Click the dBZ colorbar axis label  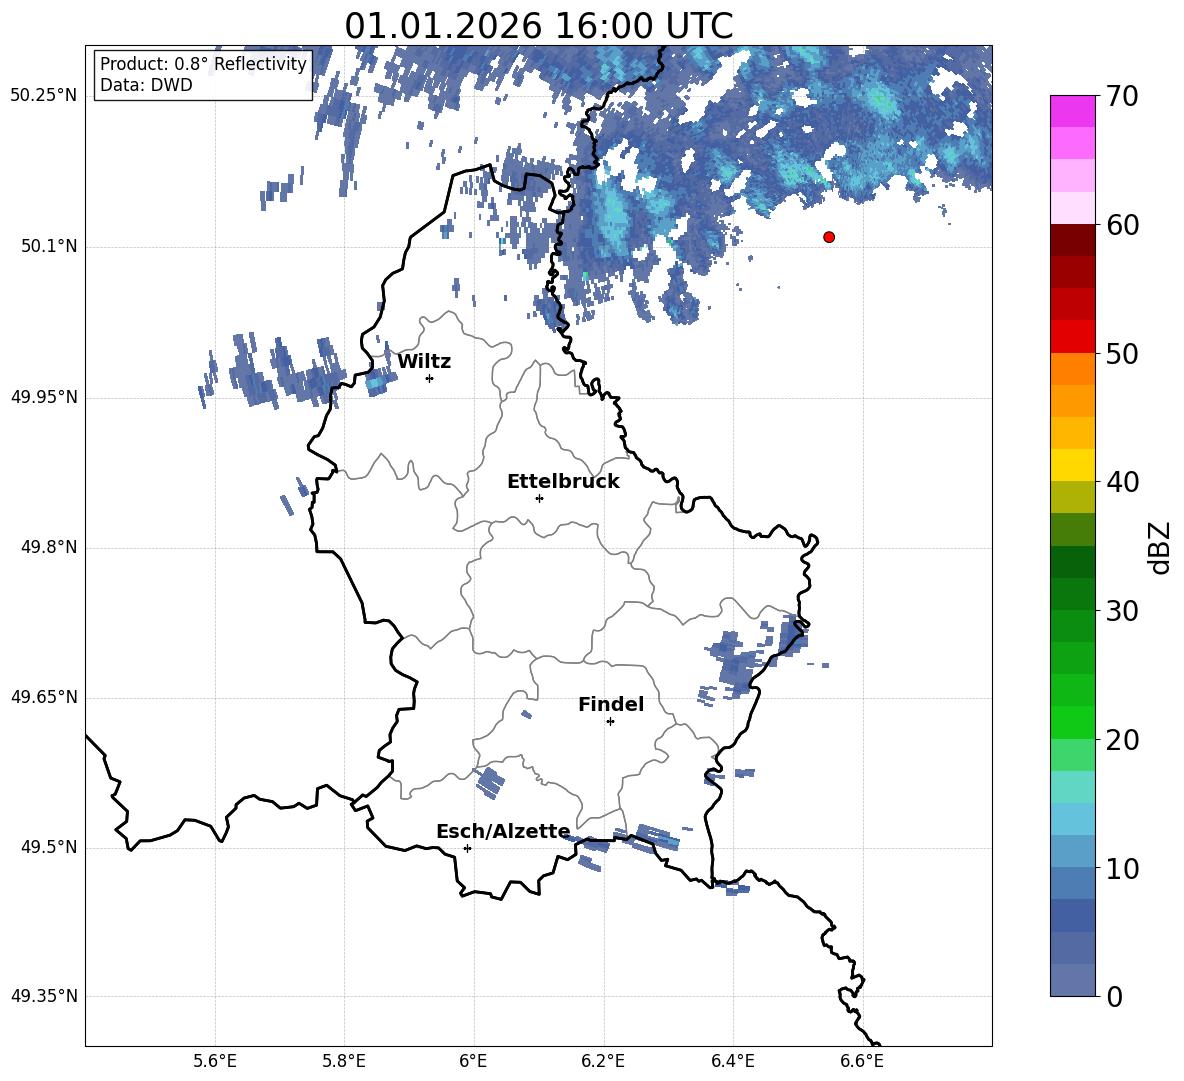tap(1159, 547)
